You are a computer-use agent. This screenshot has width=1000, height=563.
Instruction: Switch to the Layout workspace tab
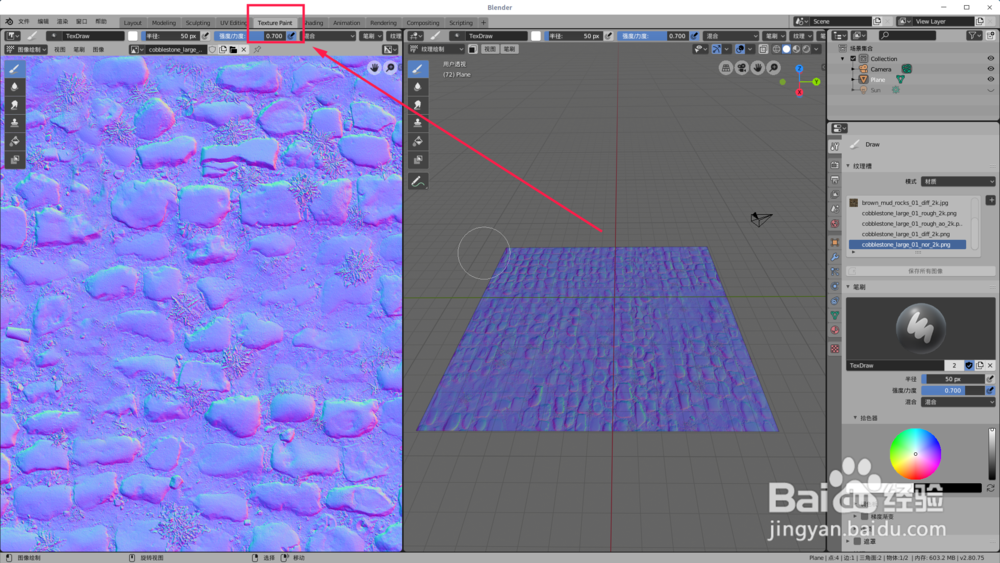click(133, 22)
